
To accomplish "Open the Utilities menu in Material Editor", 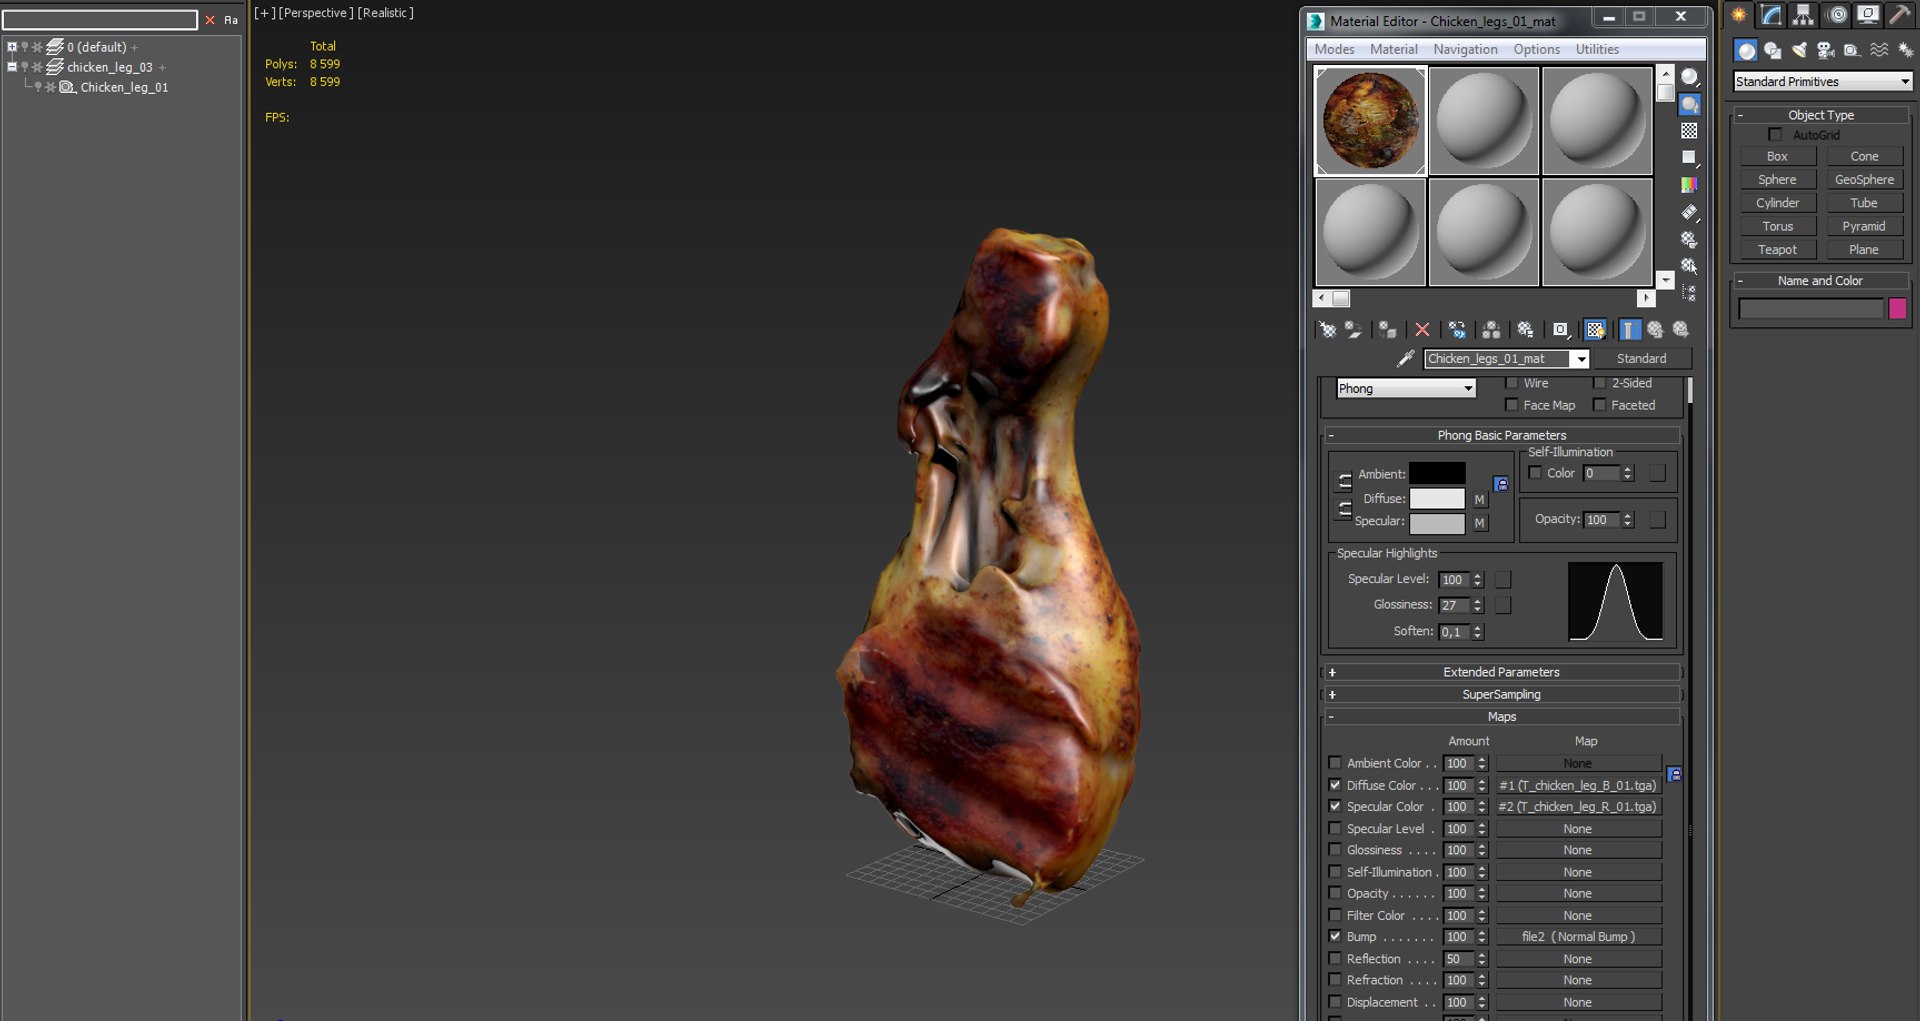I will [x=1597, y=49].
